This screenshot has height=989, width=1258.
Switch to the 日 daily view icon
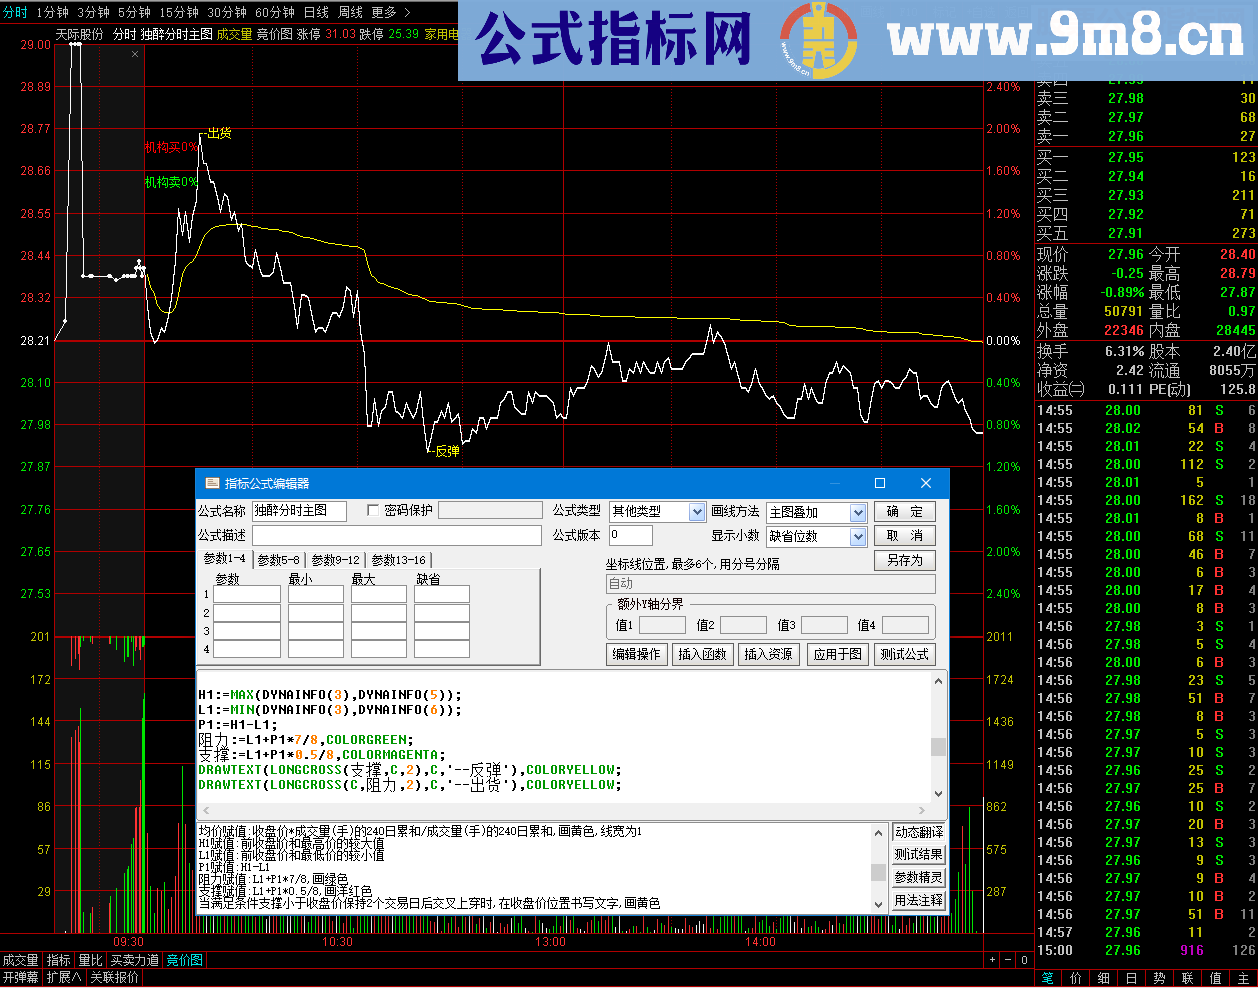click(x=1132, y=977)
